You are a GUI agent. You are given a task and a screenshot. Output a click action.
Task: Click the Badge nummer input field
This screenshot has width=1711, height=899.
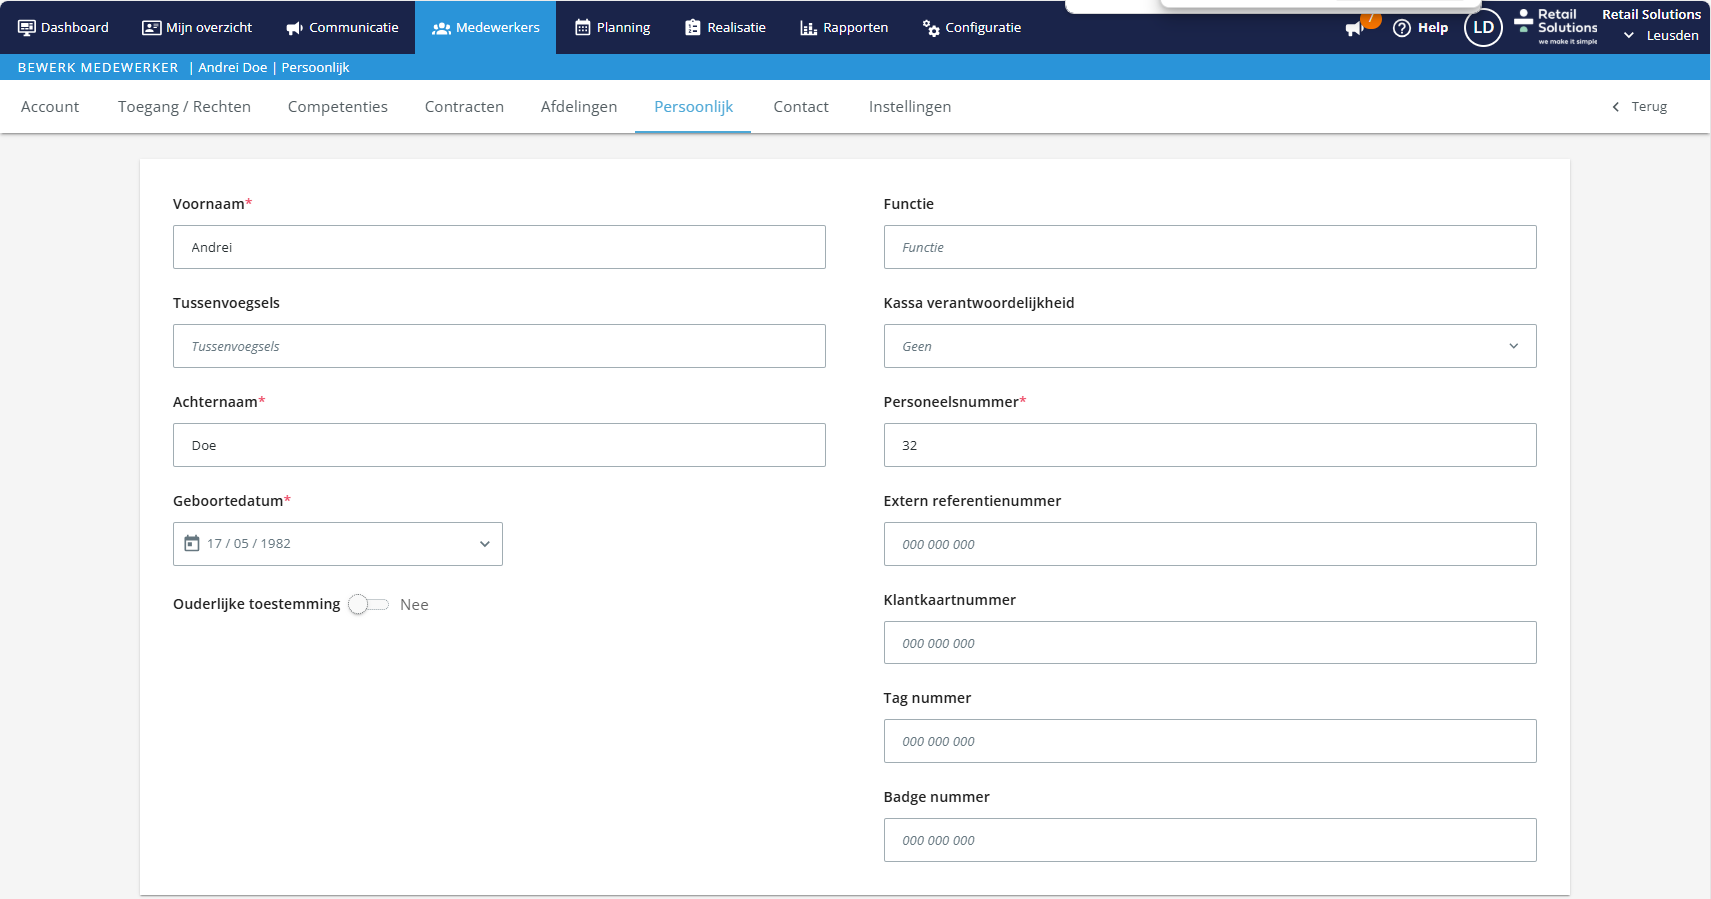[x=1210, y=840]
